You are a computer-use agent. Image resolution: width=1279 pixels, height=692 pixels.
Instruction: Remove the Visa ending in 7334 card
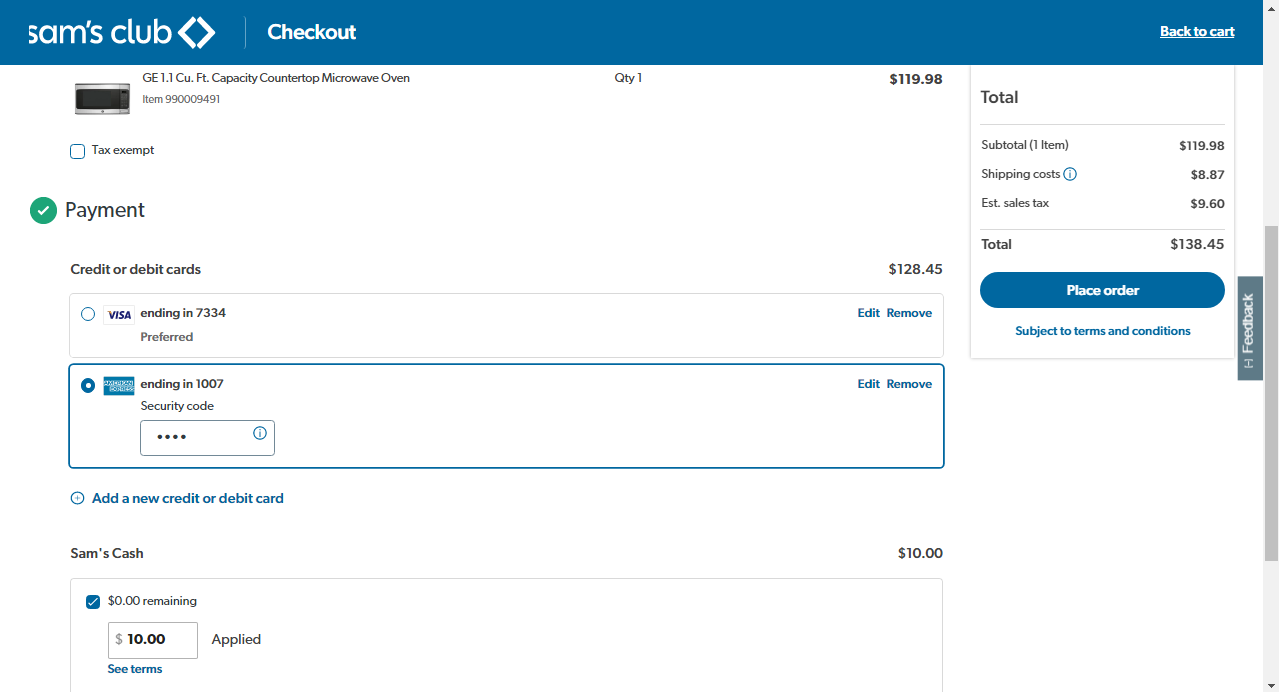(x=909, y=313)
